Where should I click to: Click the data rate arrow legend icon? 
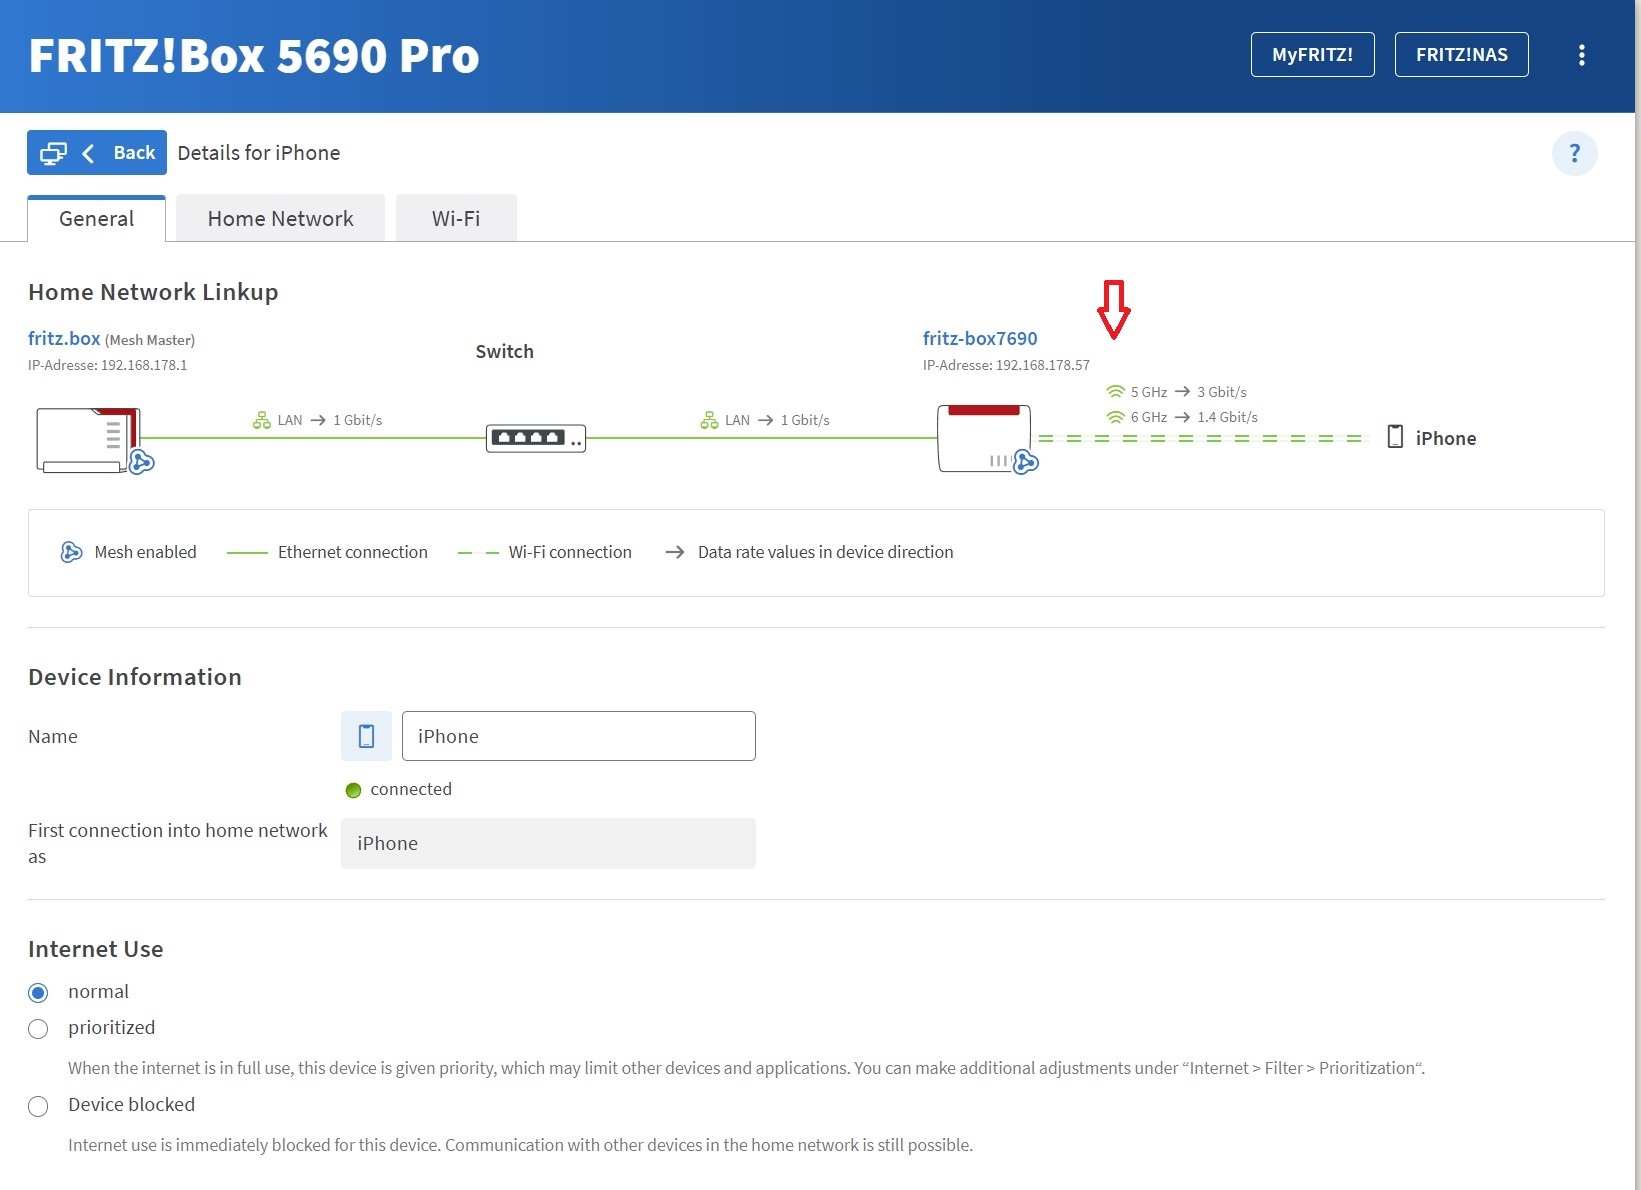(675, 552)
